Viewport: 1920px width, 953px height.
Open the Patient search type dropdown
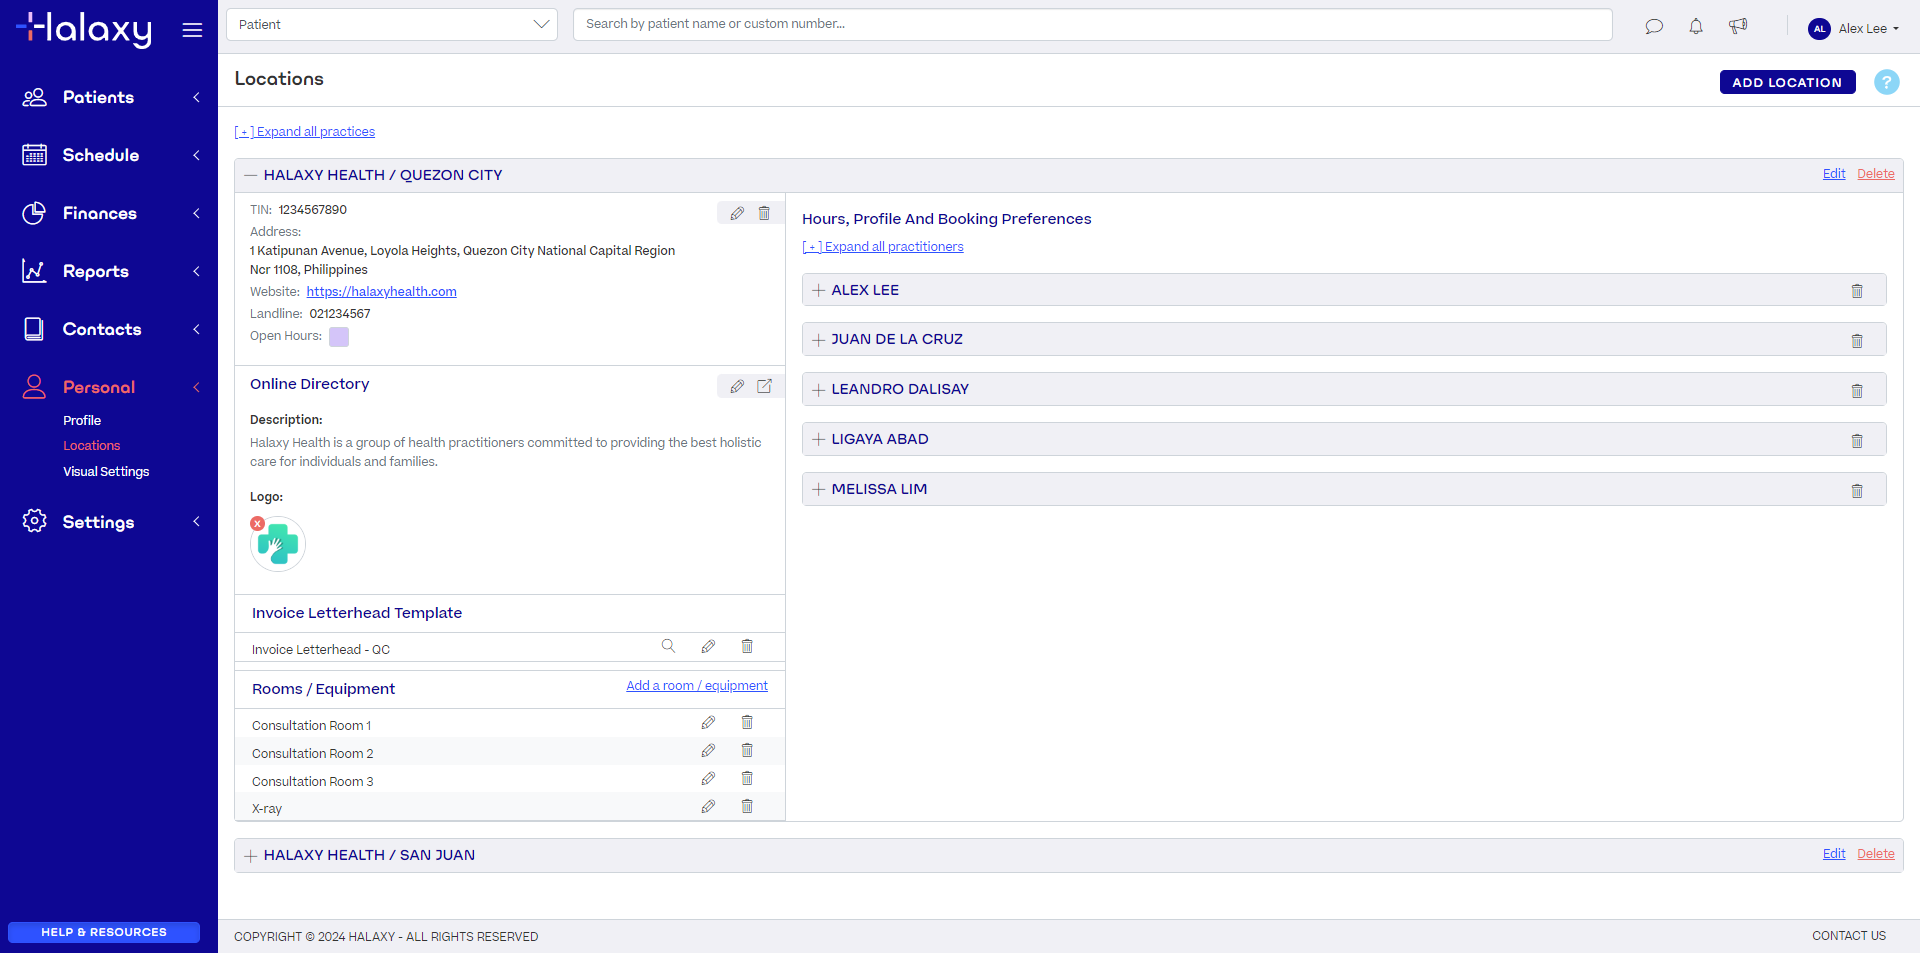click(392, 24)
